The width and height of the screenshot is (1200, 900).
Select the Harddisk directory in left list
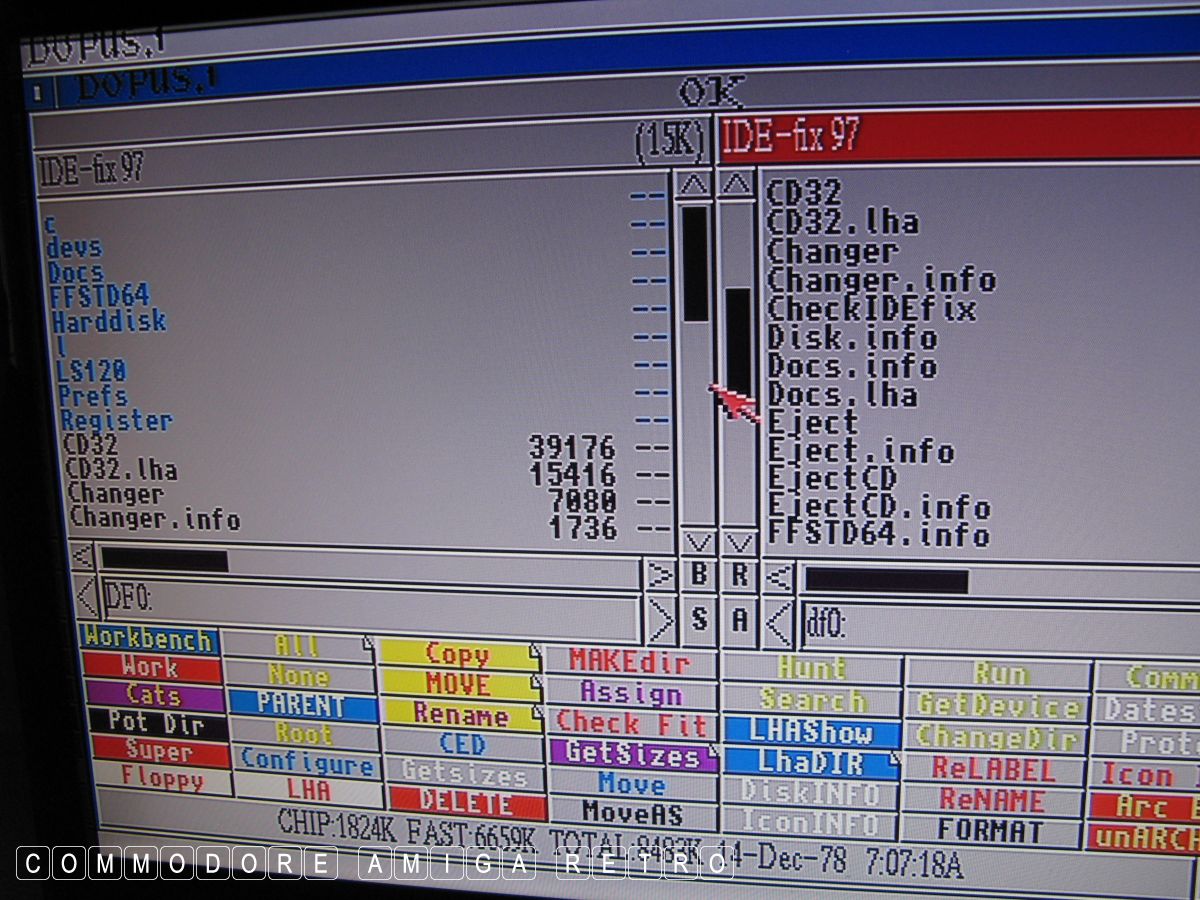tap(110, 322)
